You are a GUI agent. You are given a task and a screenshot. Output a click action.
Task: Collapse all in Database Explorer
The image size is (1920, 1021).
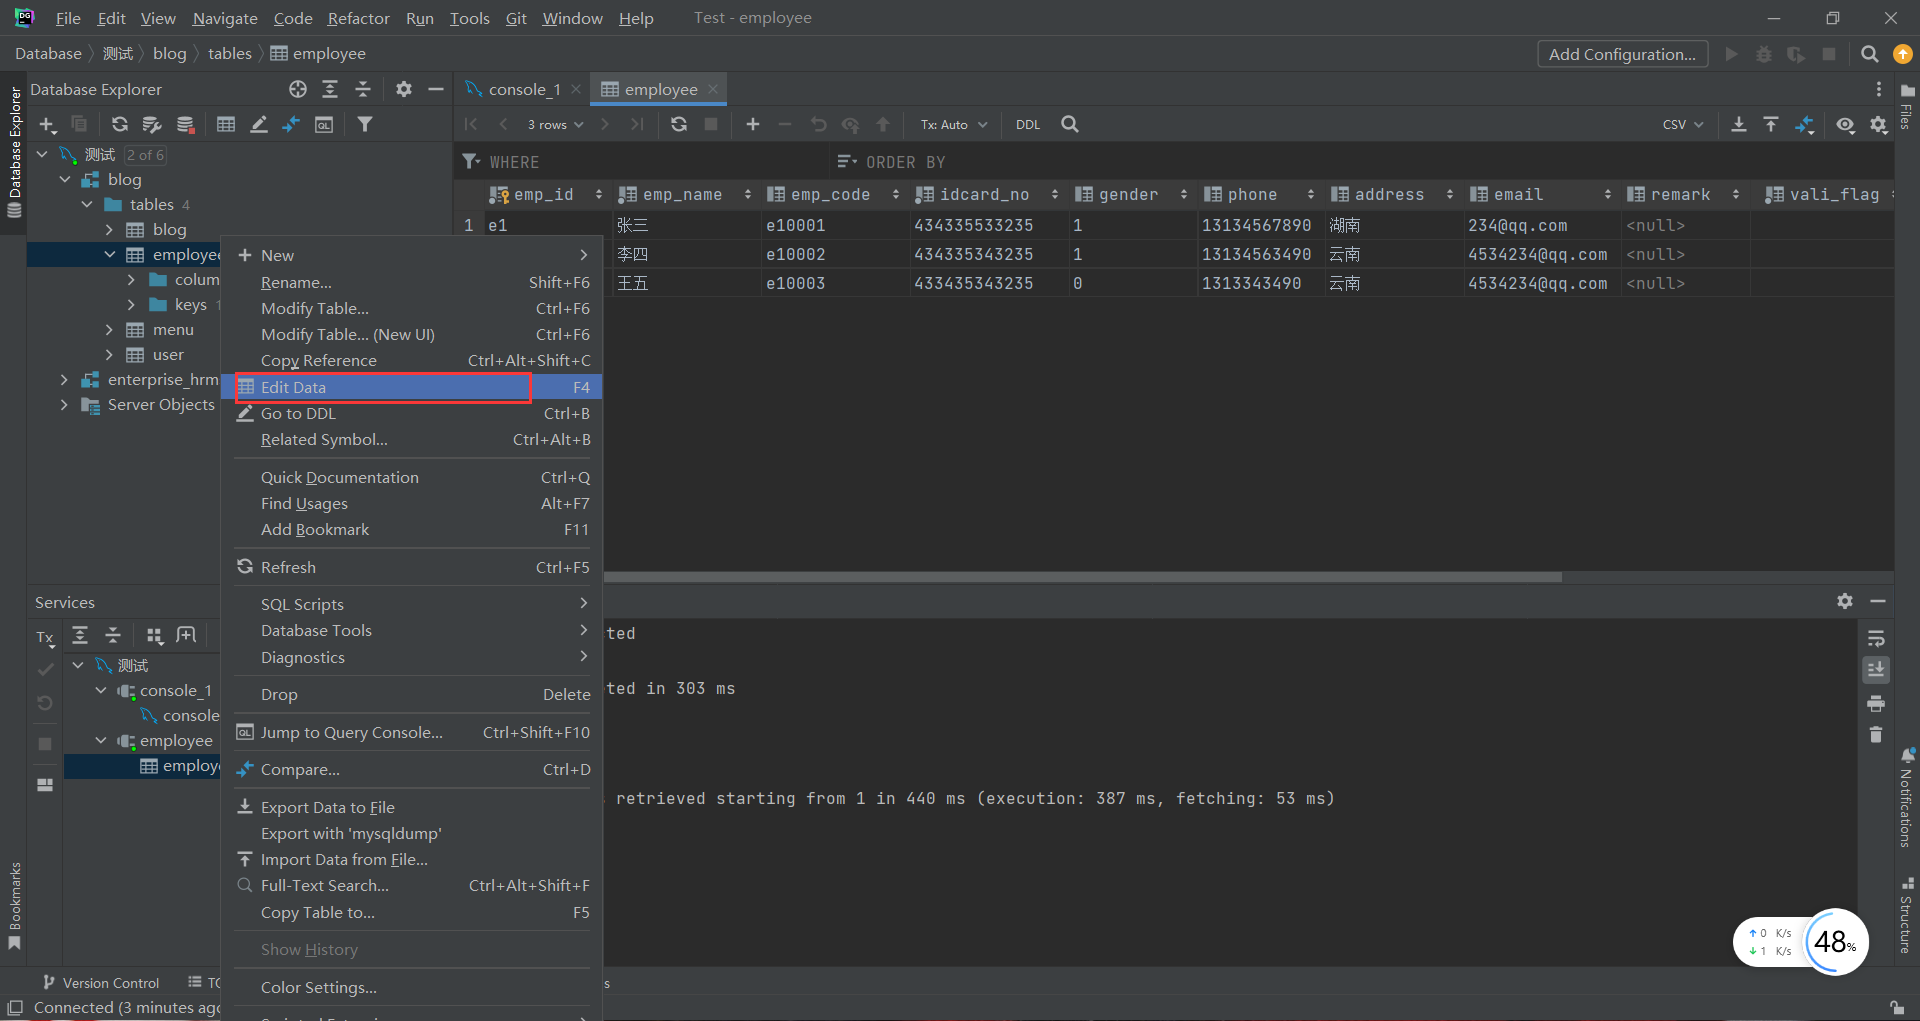363,89
